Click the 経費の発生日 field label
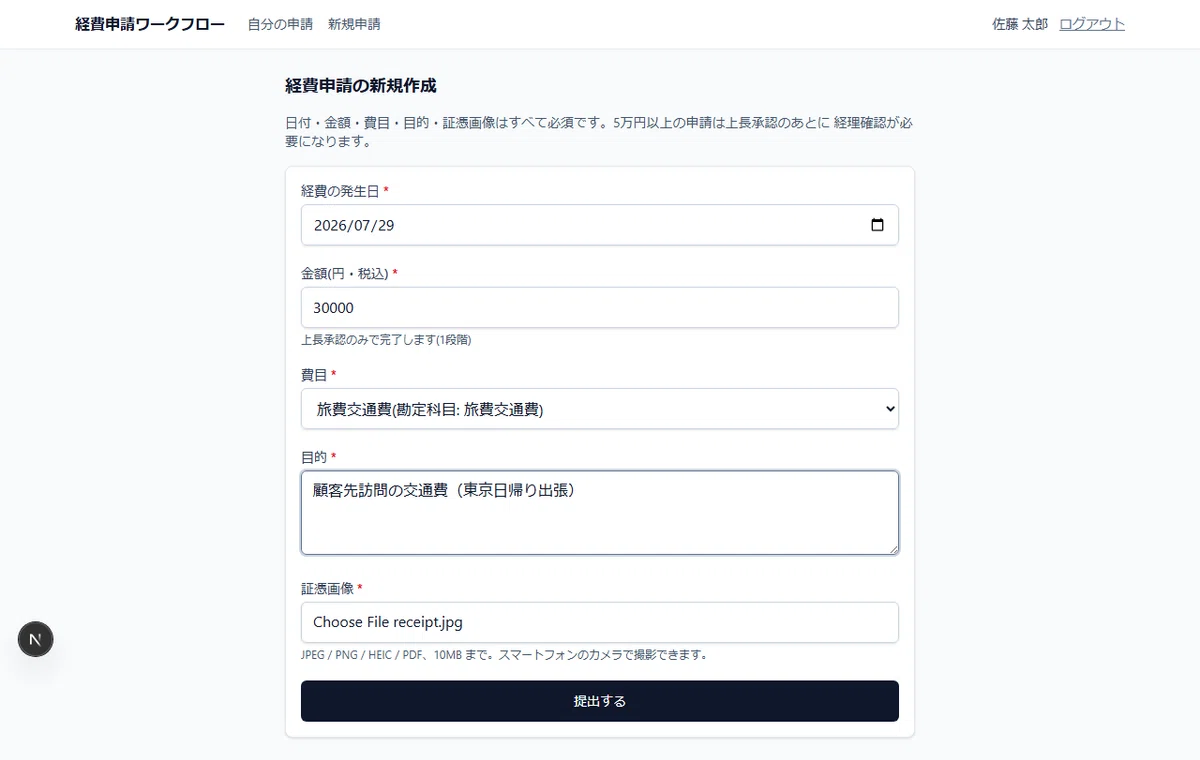1200x760 pixels. (x=341, y=190)
